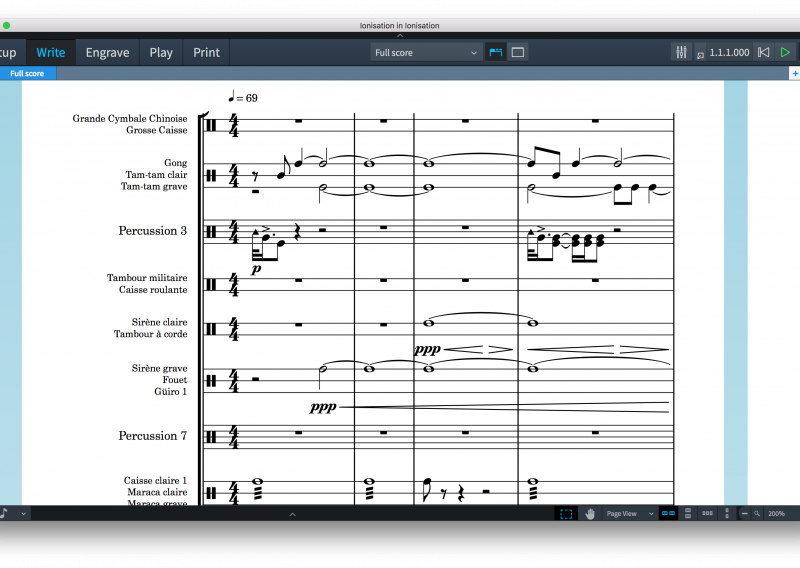800x568 pixels.
Task: Open dropdown arrow beside the note icon
Action: tap(23, 514)
